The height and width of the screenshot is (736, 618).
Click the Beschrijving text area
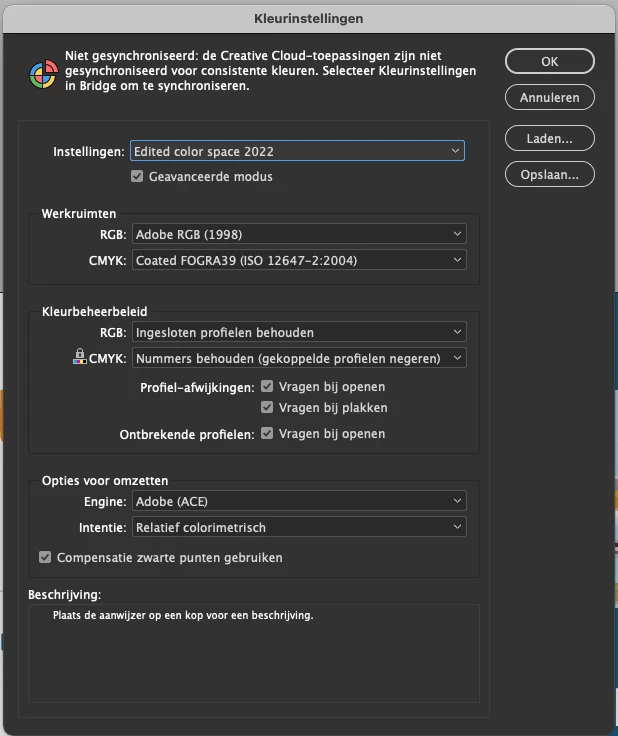coord(254,653)
